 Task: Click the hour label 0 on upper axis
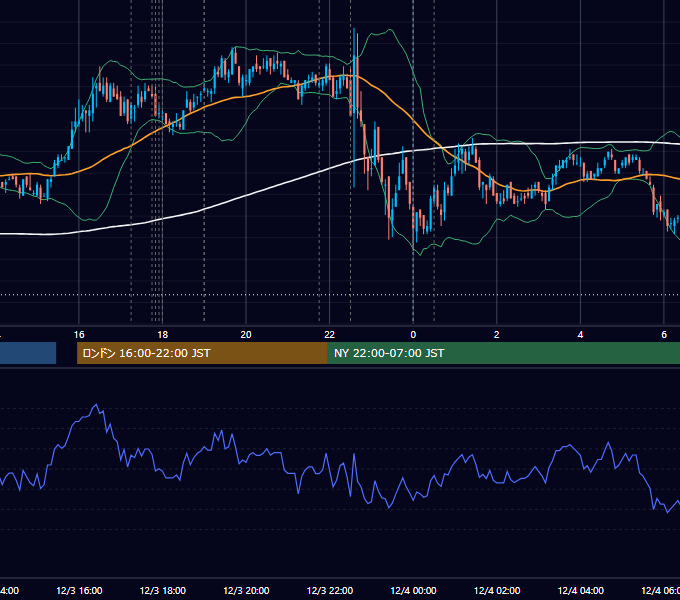[x=413, y=335]
